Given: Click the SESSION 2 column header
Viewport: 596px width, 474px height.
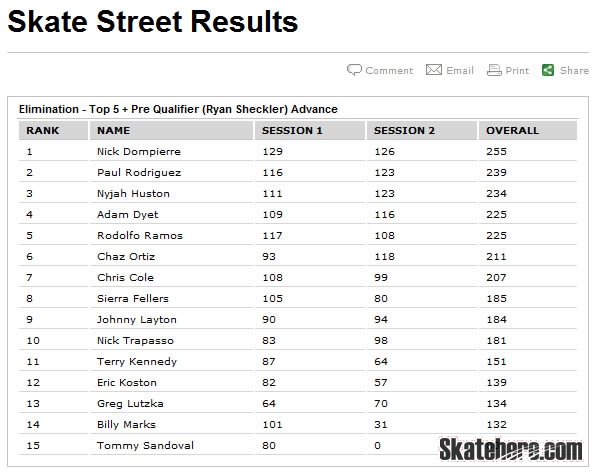Looking at the screenshot, I should (422, 130).
